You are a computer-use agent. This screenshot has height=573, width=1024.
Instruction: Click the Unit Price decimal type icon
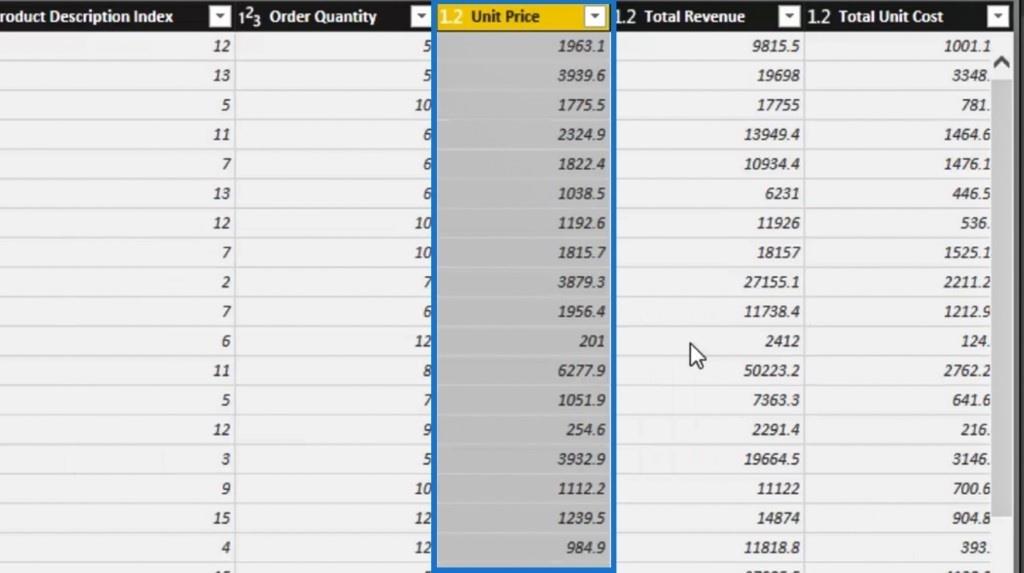(x=451, y=16)
